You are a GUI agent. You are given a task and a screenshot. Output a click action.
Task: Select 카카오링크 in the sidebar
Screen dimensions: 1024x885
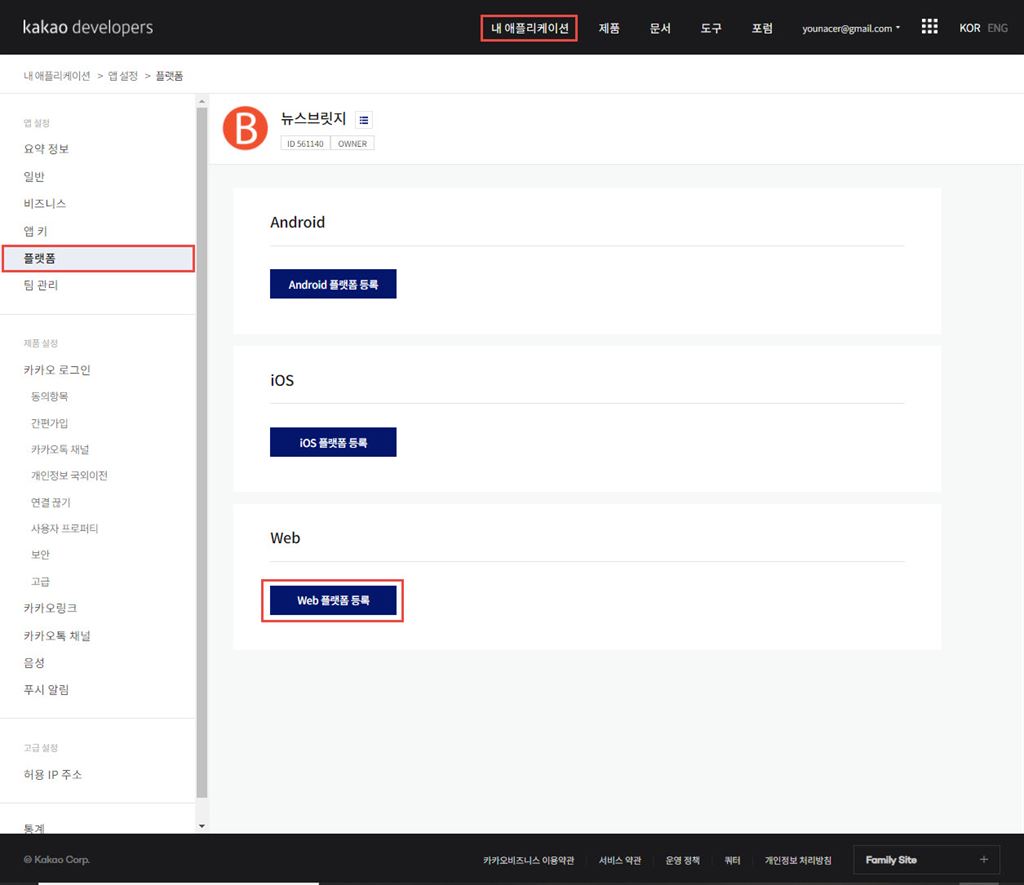[50, 608]
